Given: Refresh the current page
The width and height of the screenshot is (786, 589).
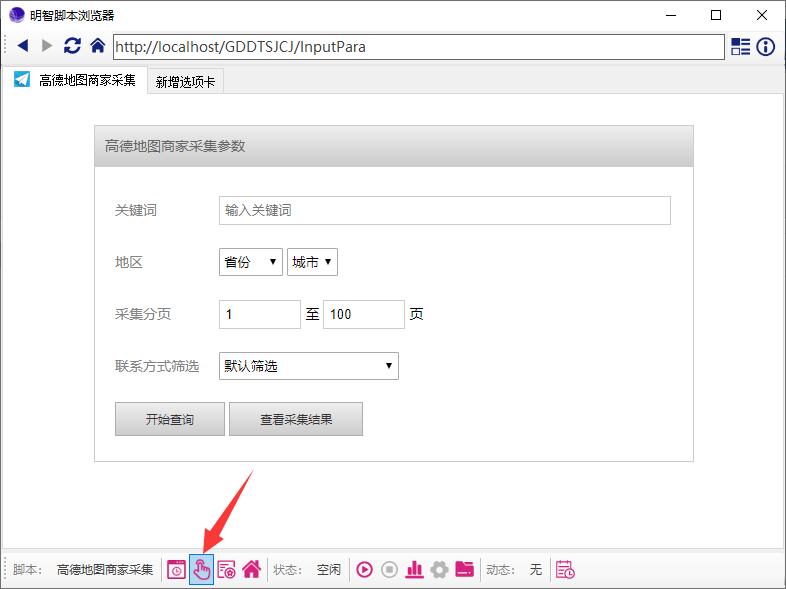Looking at the screenshot, I should (72, 46).
